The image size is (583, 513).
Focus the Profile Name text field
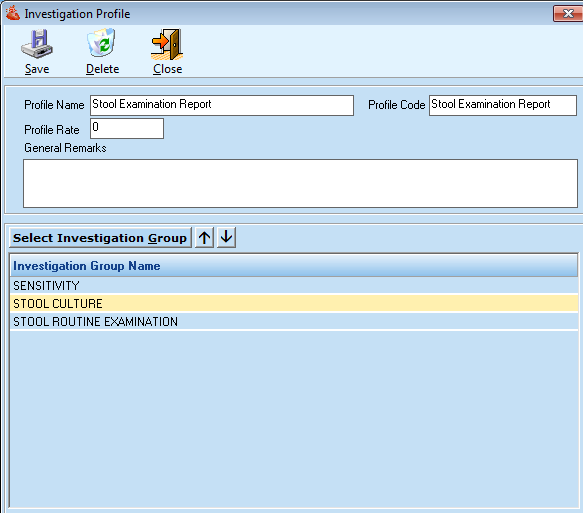tap(222, 105)
